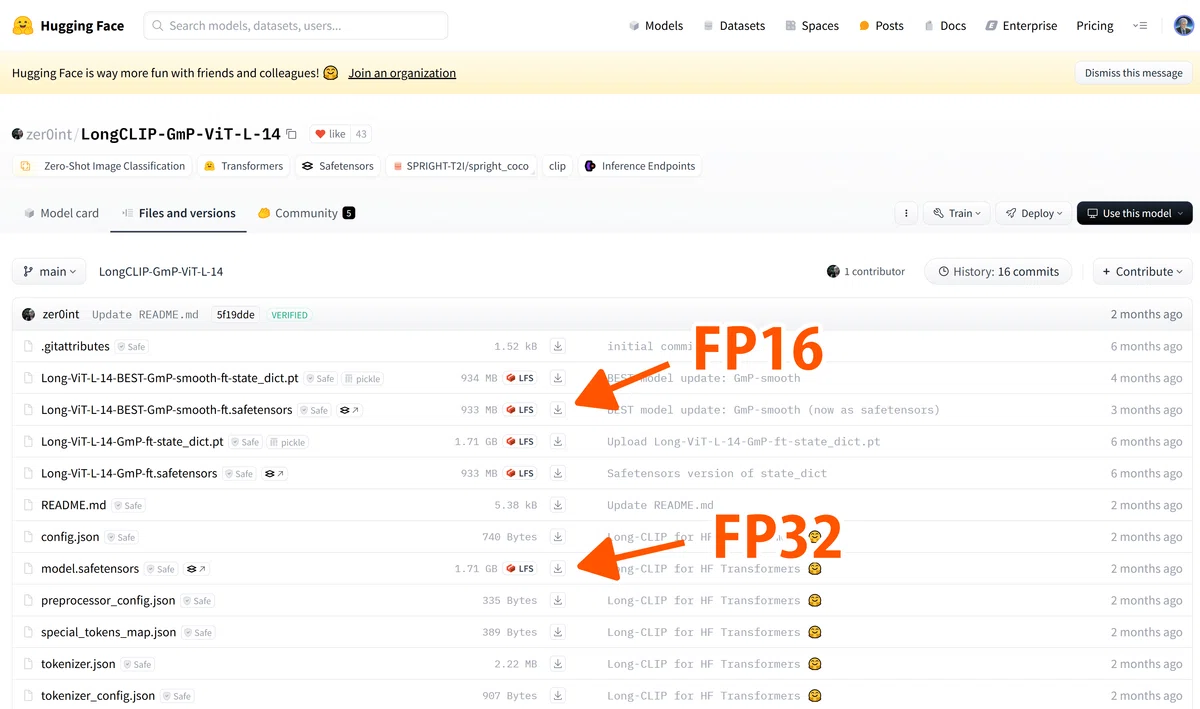Open the user profile avatar
This screenshot has height=709, width=1200.
(1183, 26)
